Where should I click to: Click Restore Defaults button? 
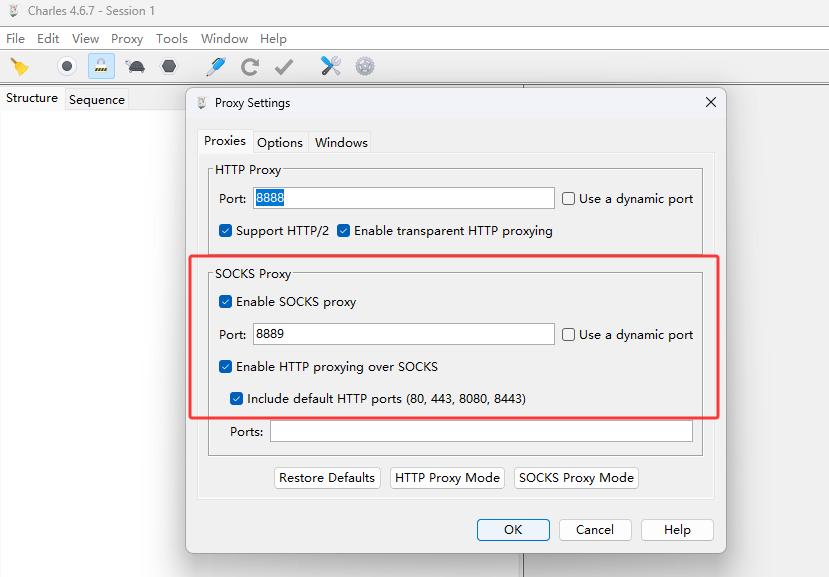tap(327, 478)
